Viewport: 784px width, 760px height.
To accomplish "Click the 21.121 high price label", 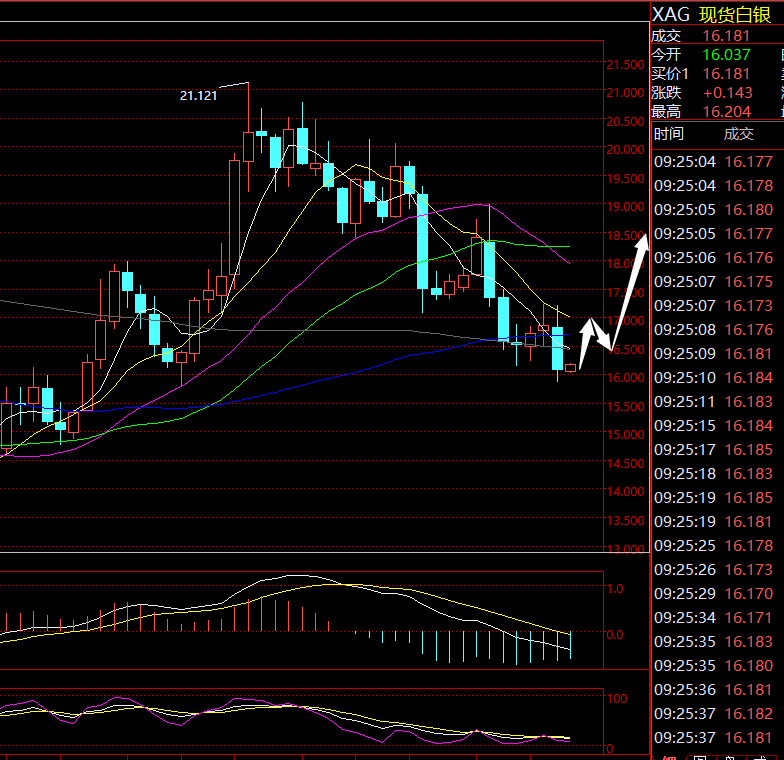I will (x=198, y=95).
